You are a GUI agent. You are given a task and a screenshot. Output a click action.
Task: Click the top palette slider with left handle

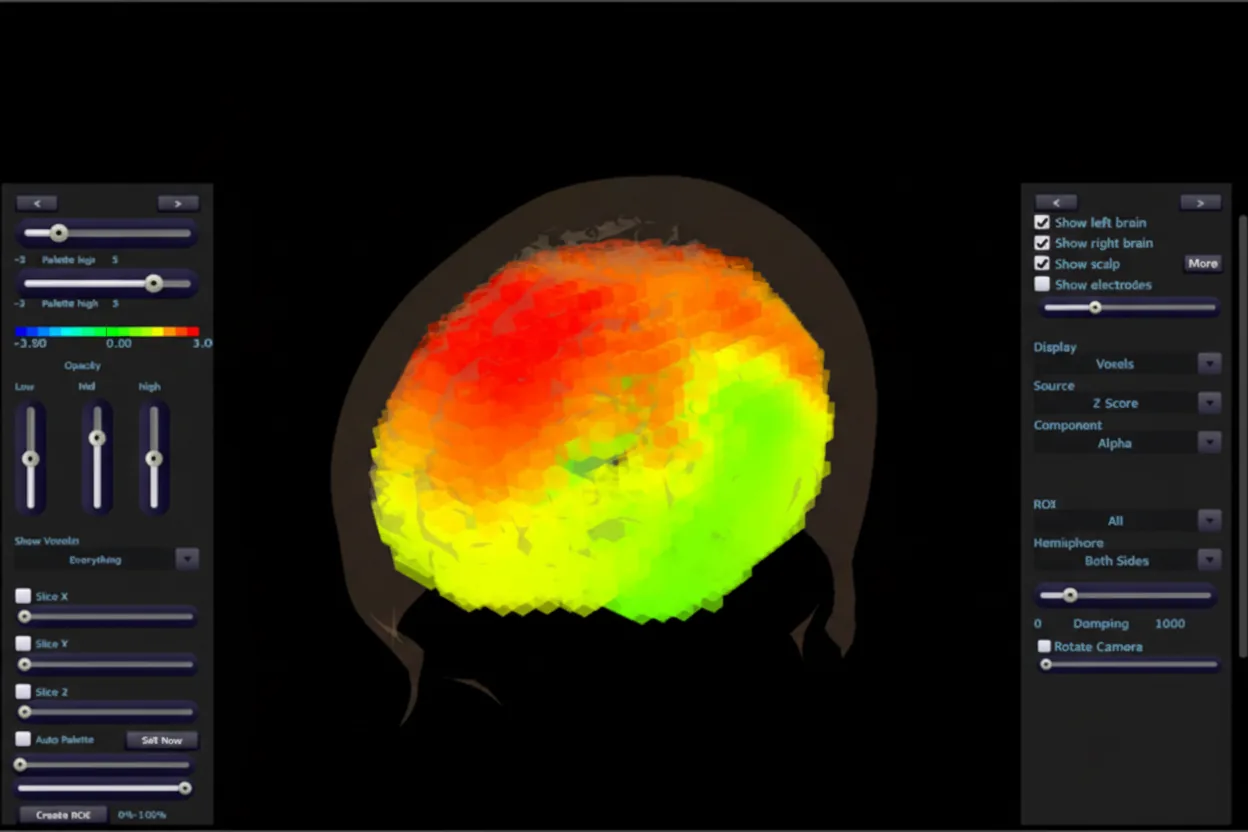coord(106,233)
